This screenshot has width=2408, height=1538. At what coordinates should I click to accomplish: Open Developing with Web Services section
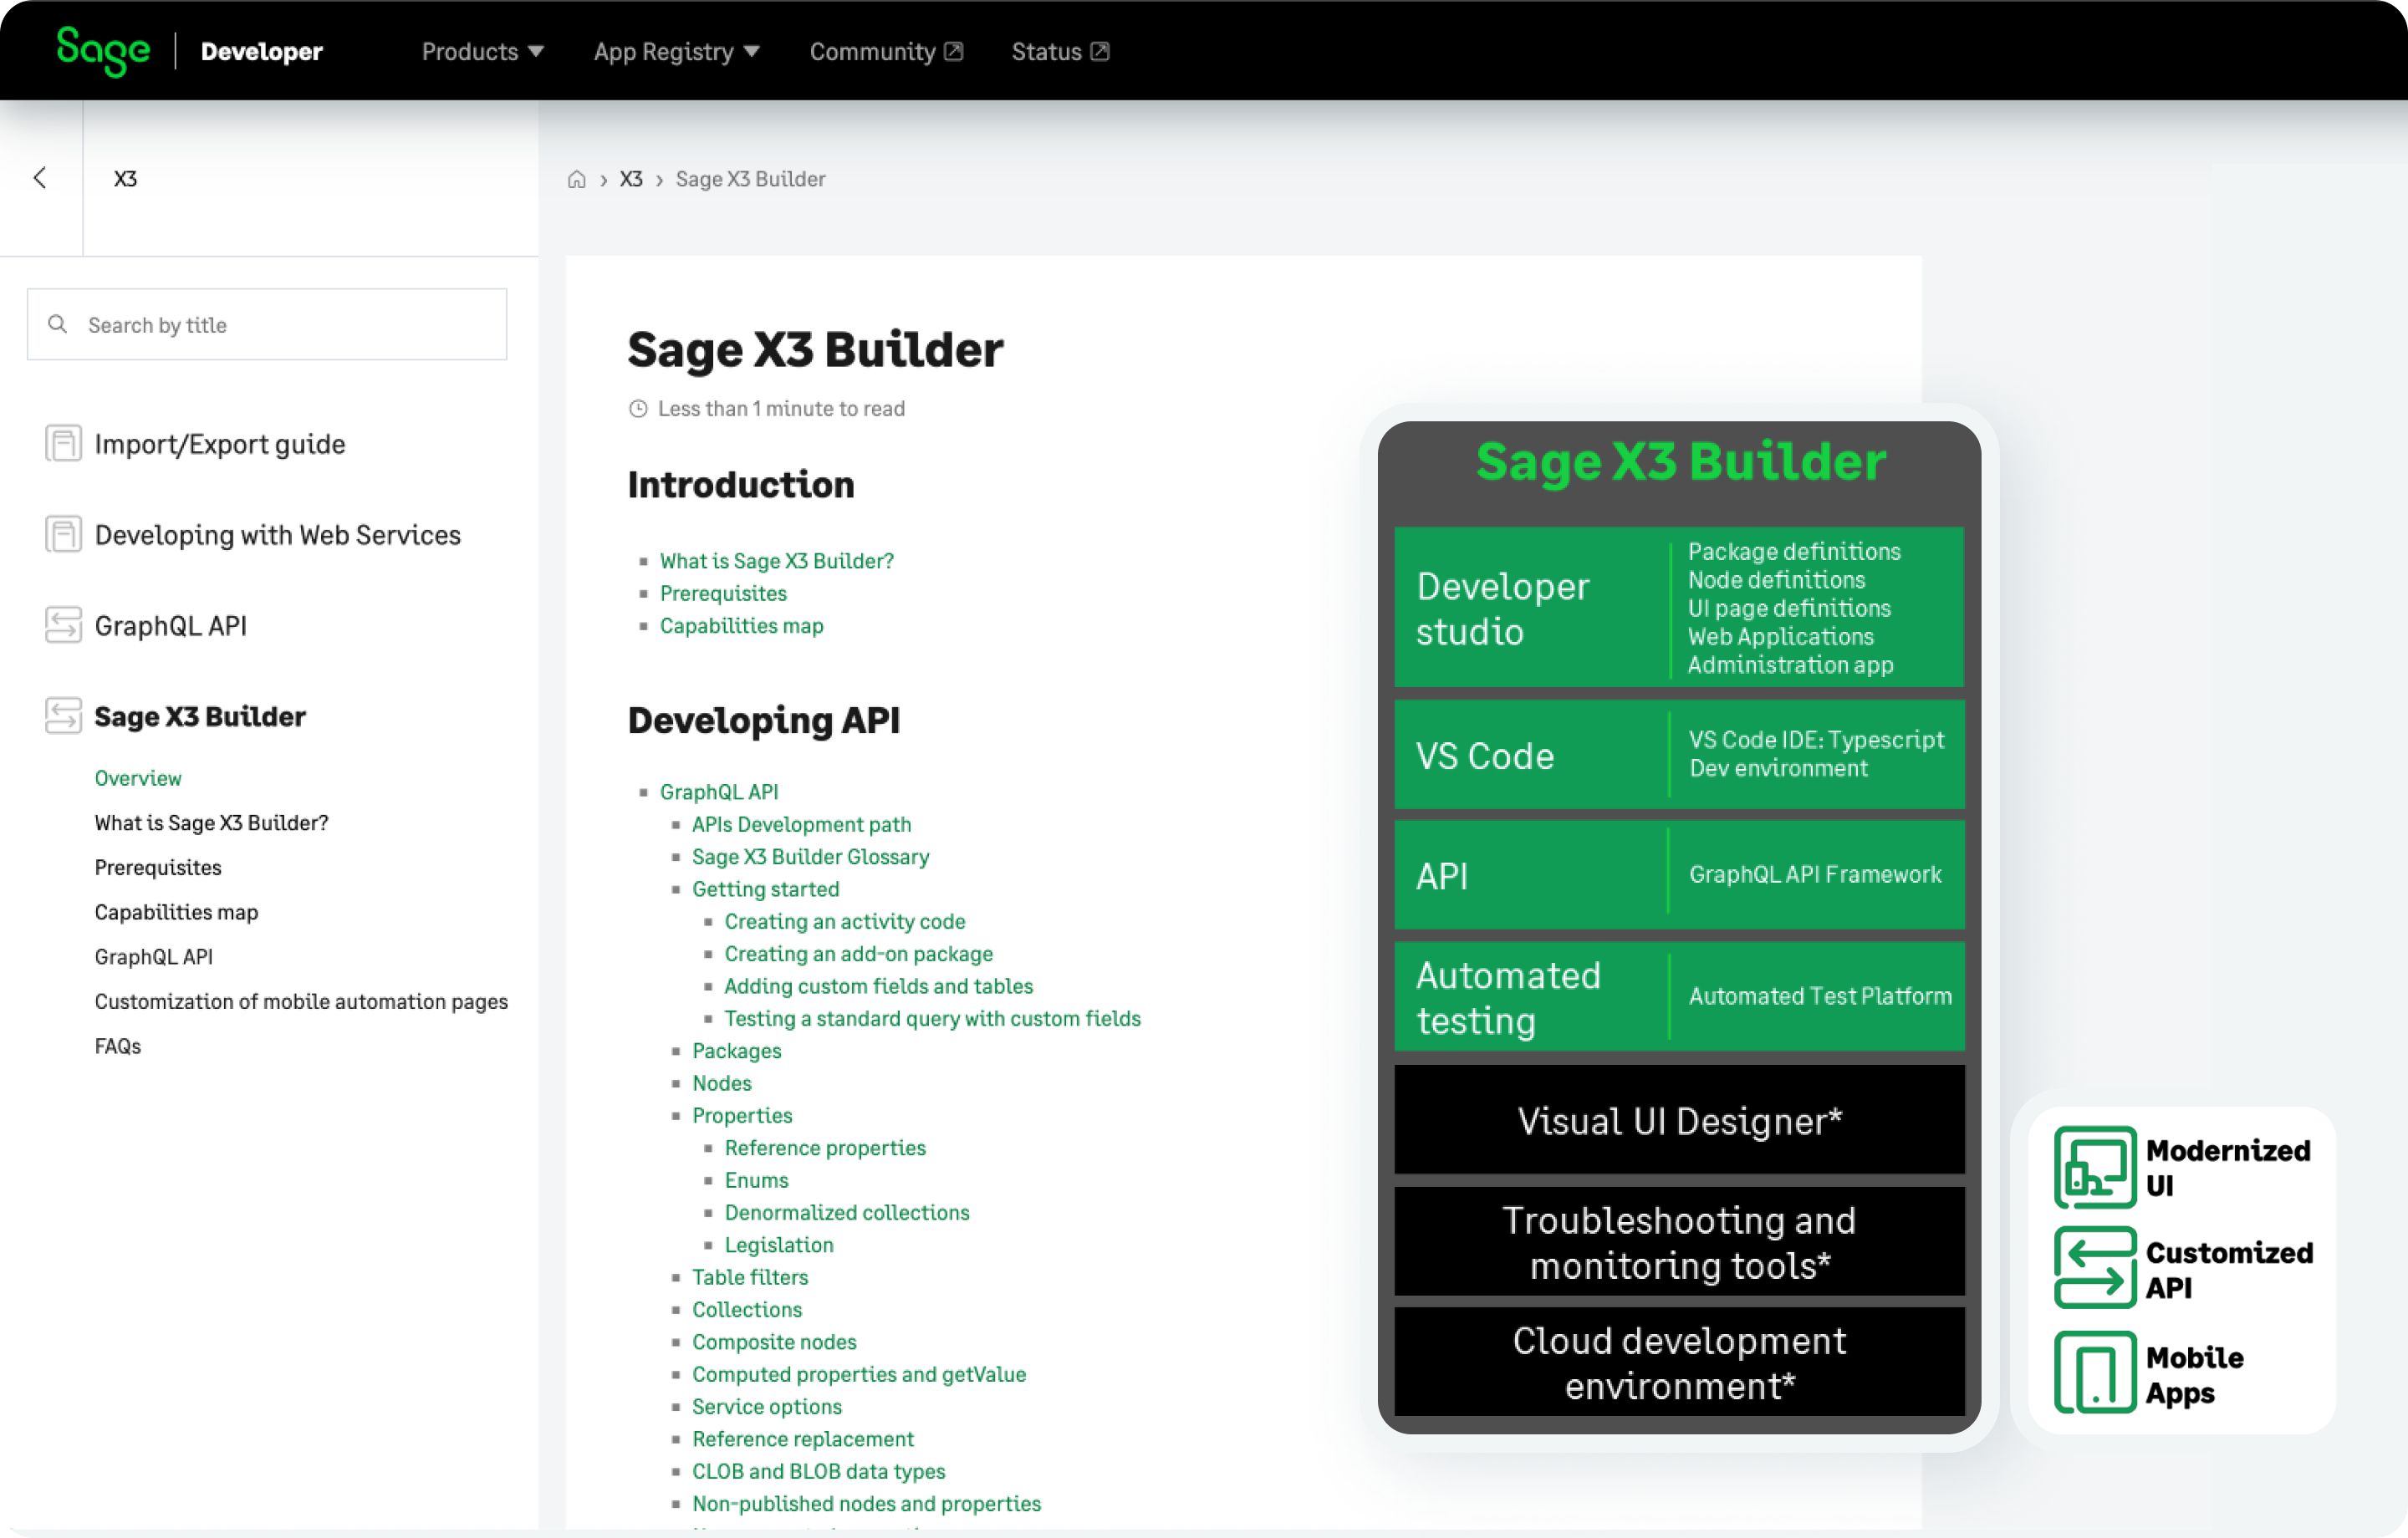click(x=278, y=534)
